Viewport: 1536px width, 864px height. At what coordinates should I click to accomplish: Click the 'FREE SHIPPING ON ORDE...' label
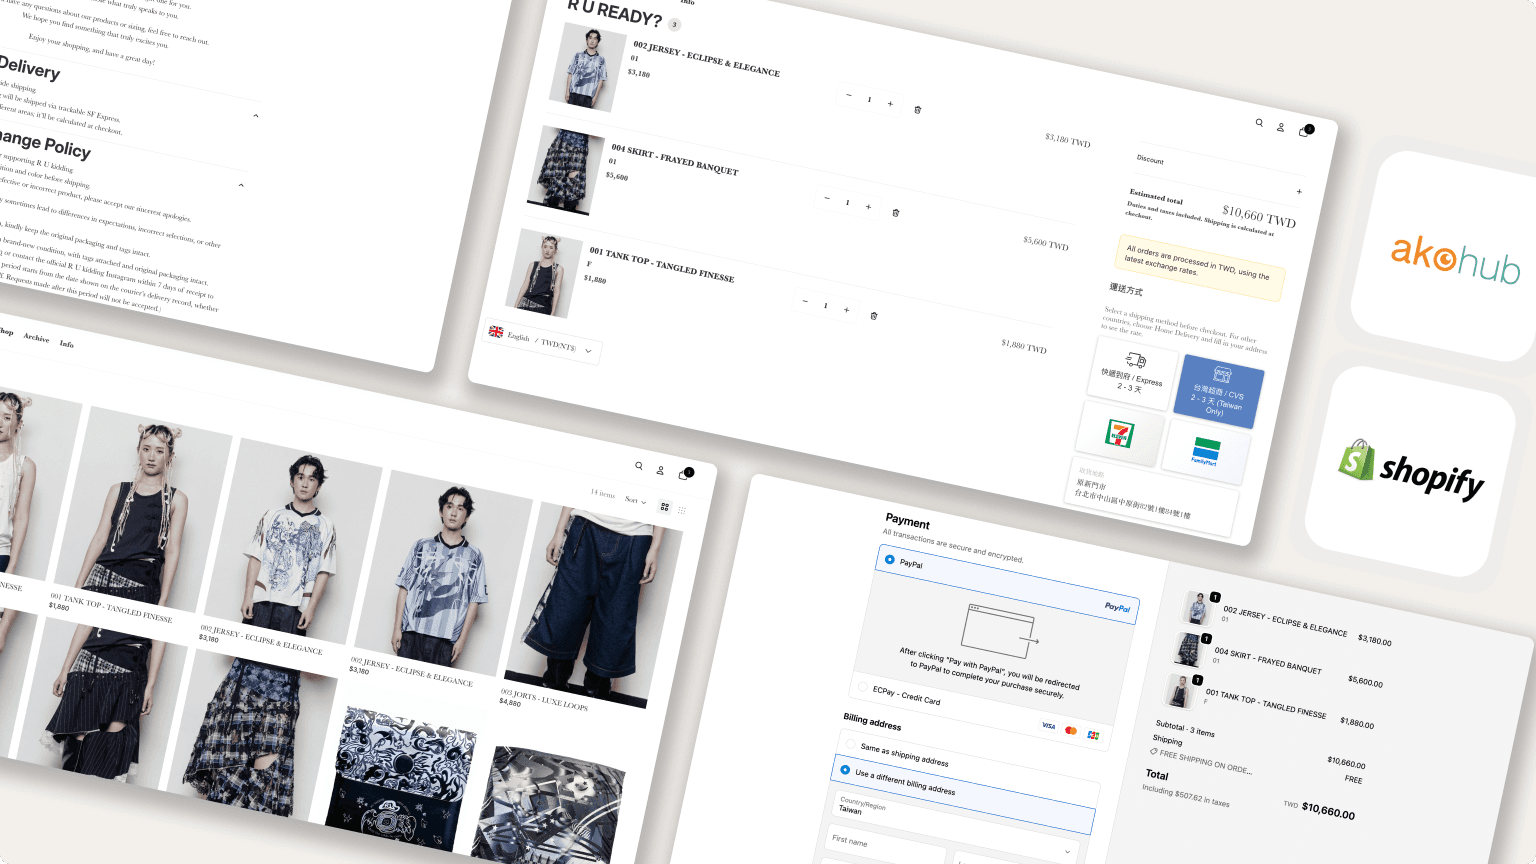click(x=1204, y=761)
